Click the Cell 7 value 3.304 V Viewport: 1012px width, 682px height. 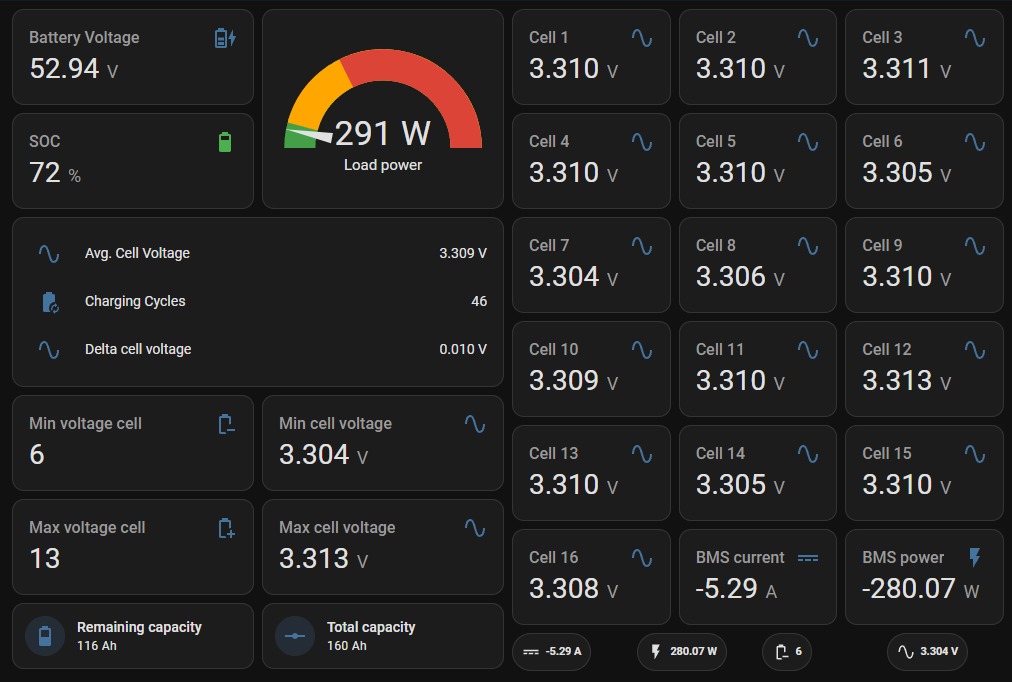tap(573, 277)
